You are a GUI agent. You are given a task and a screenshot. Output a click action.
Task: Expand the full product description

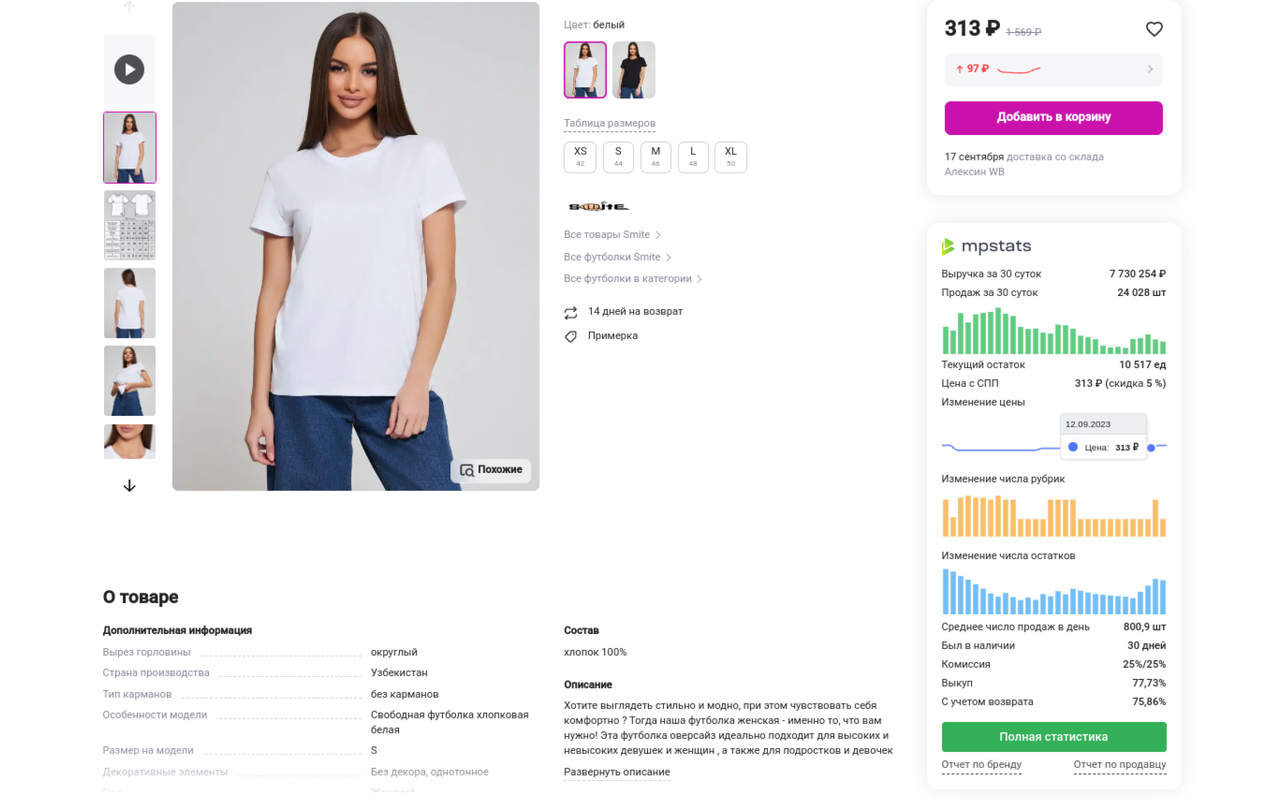click(617, 772)
